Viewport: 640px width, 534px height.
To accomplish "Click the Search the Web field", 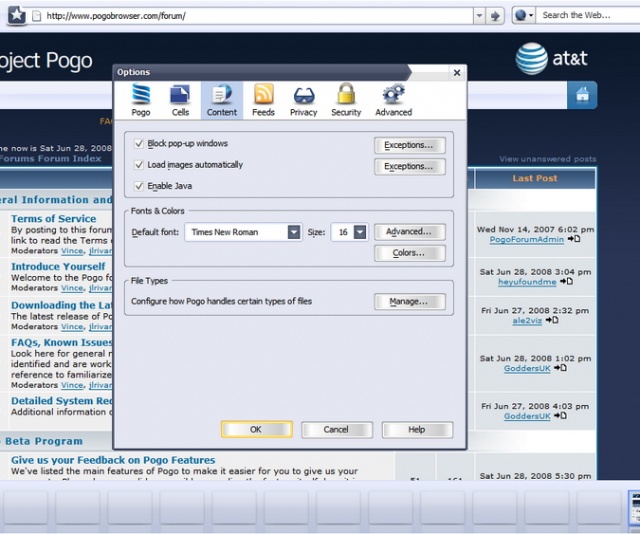I will click(x=588, y=16).
